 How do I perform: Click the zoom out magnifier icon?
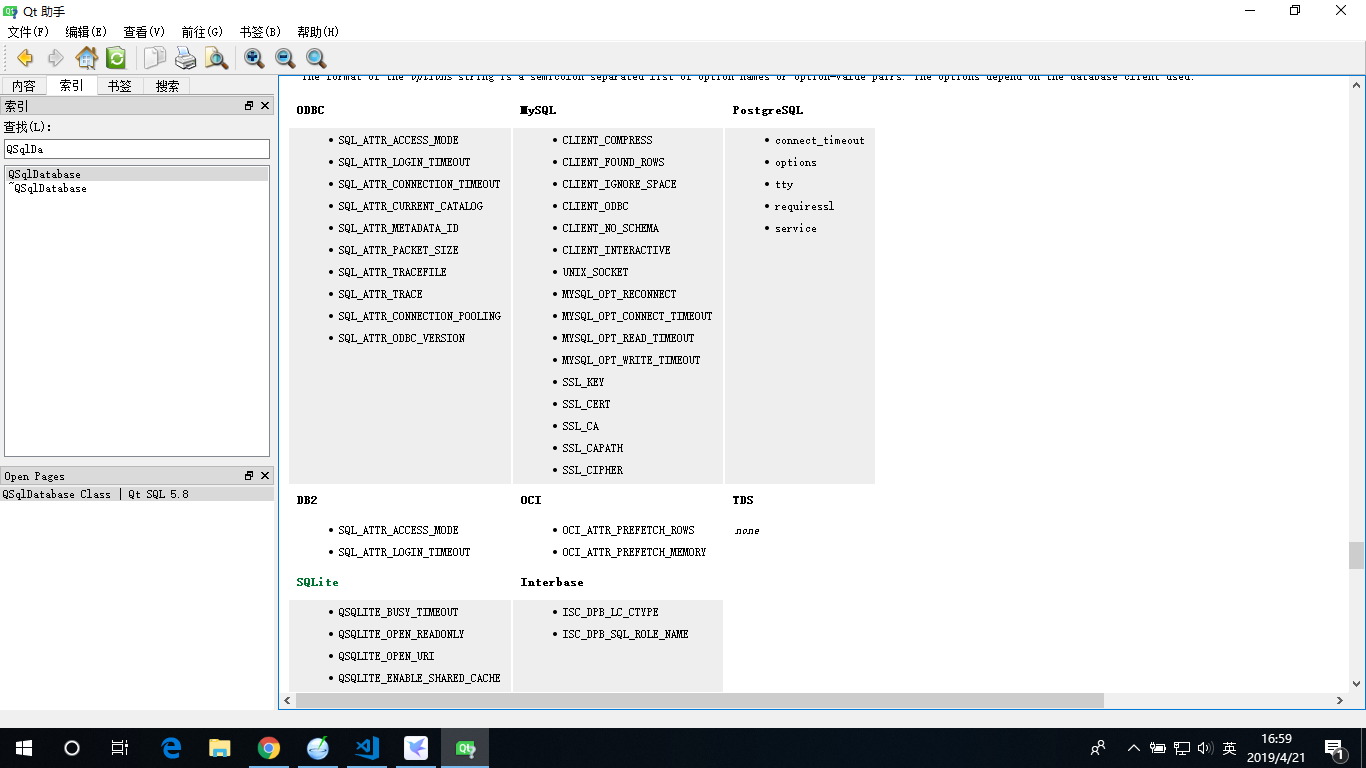click(x=285, y=58)
